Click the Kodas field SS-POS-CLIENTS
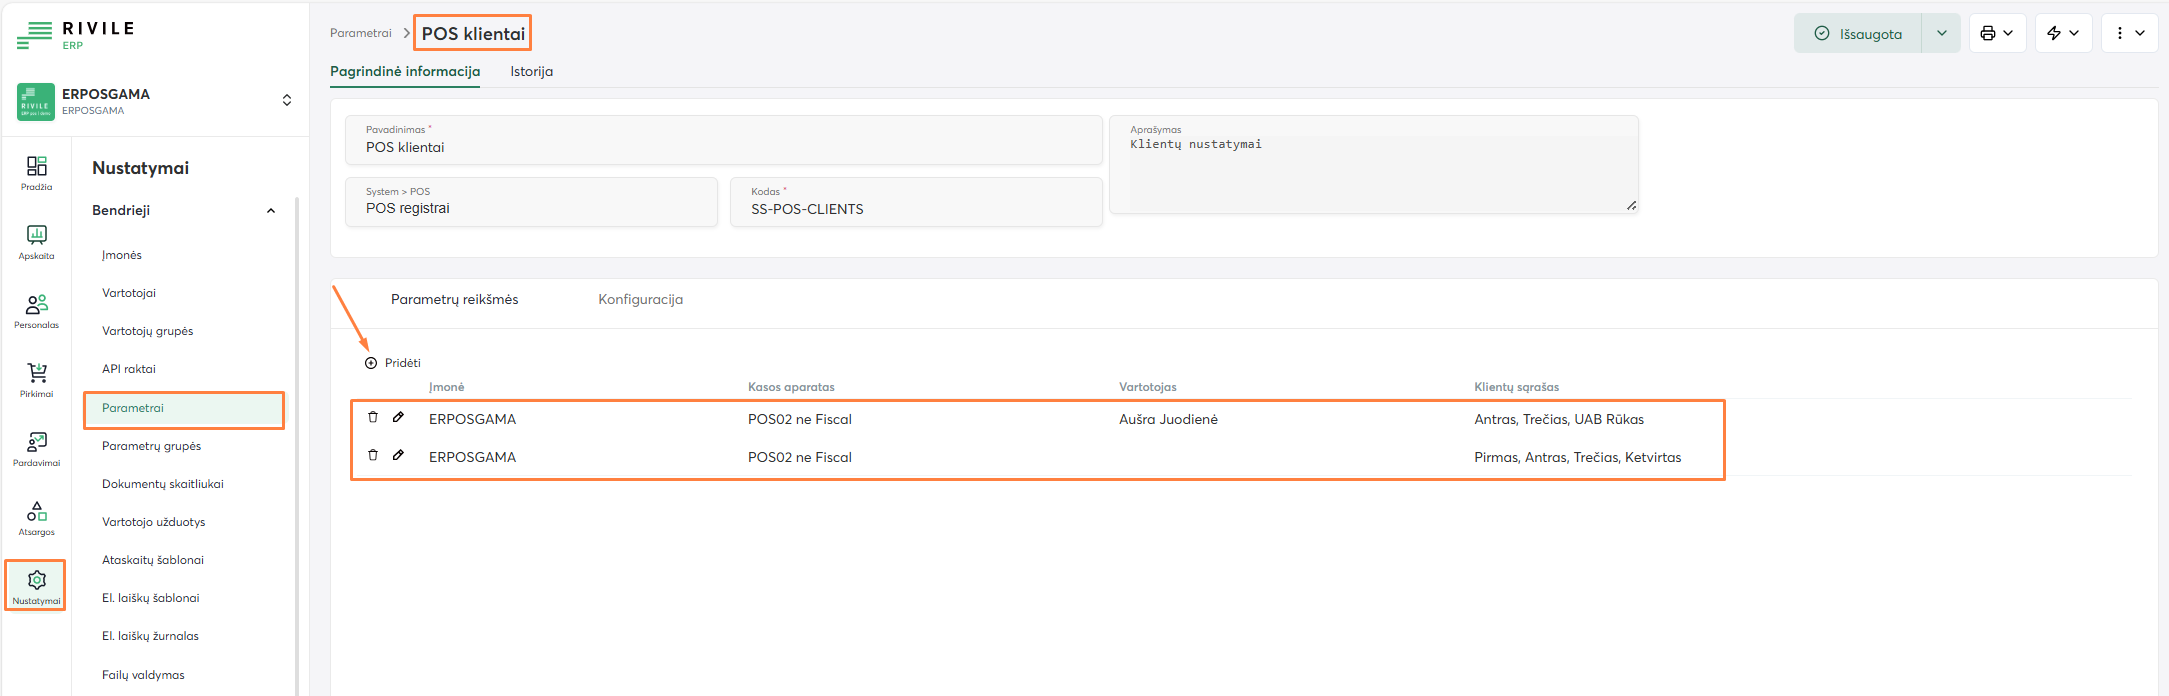2169x696 pixels. [915, 208]
